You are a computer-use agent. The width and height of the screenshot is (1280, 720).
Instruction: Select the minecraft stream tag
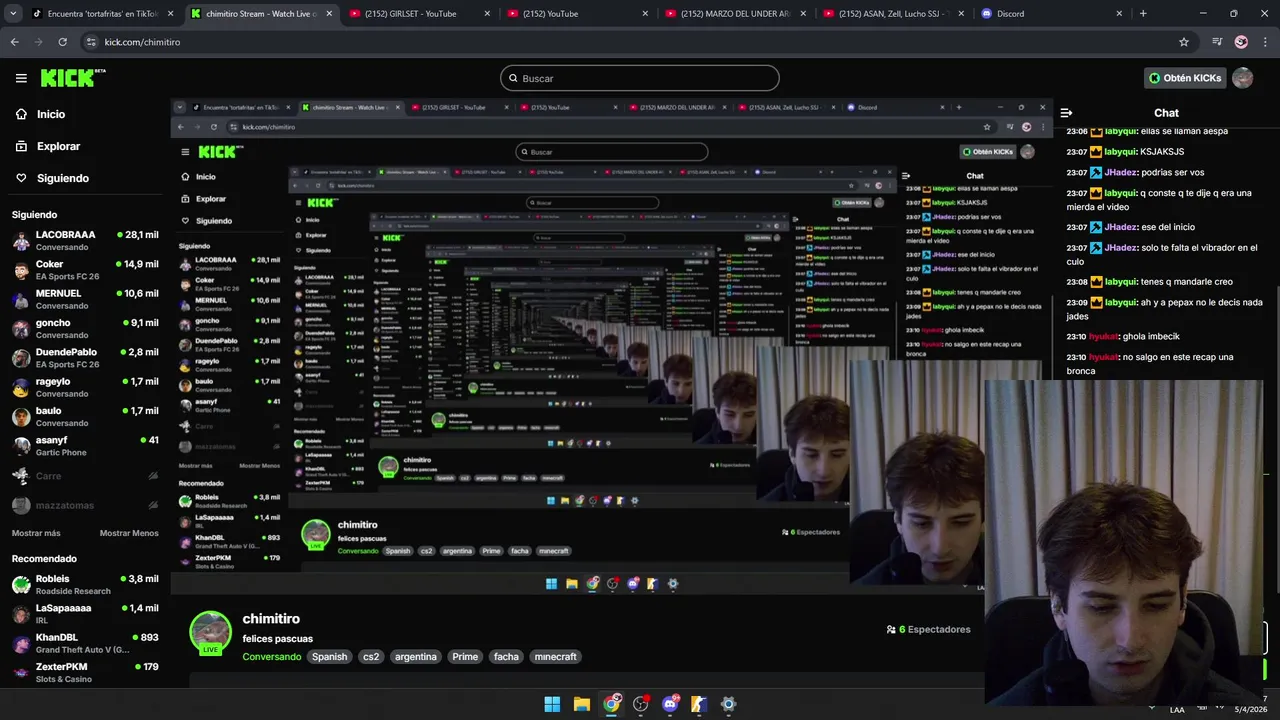point(555,657)
